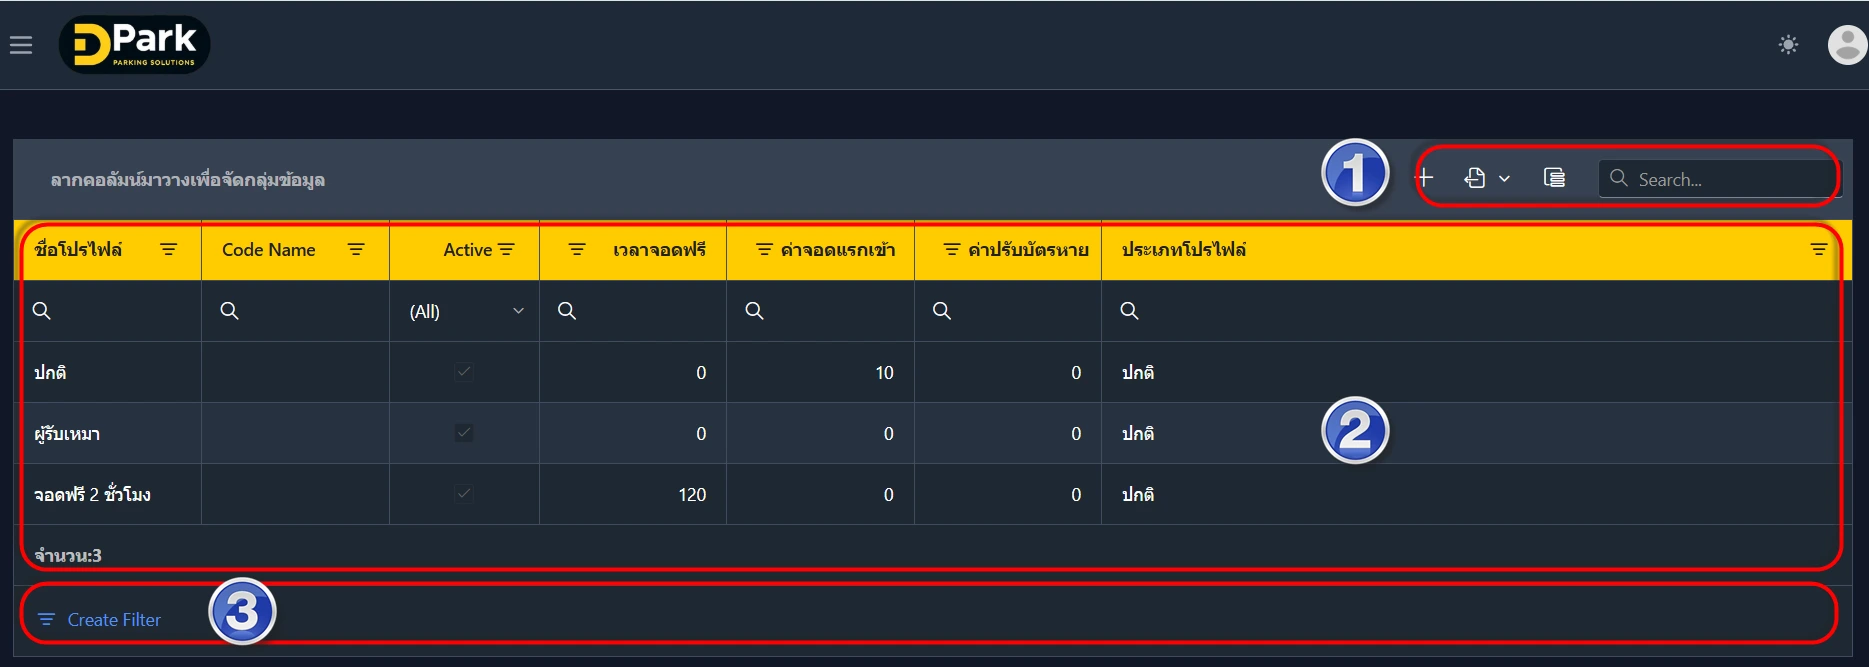Click the Create Filter link
This screenshot has width=1869, height=667.
(113, 620)
